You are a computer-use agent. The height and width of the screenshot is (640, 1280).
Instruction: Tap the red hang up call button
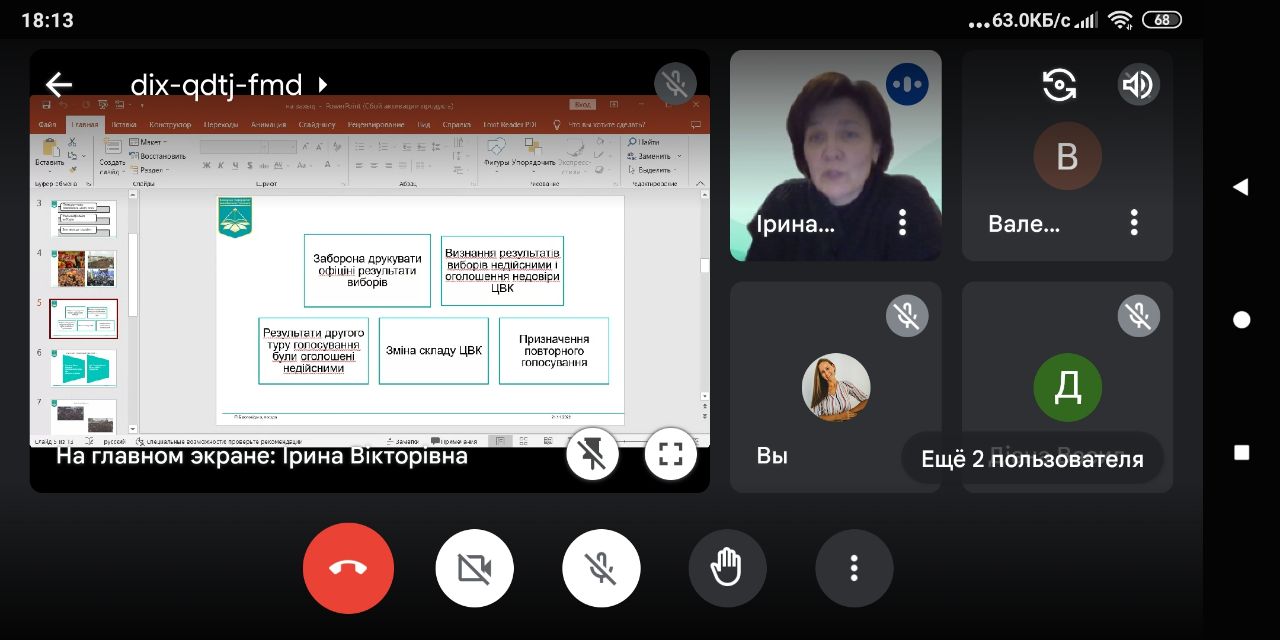point(348,568)
